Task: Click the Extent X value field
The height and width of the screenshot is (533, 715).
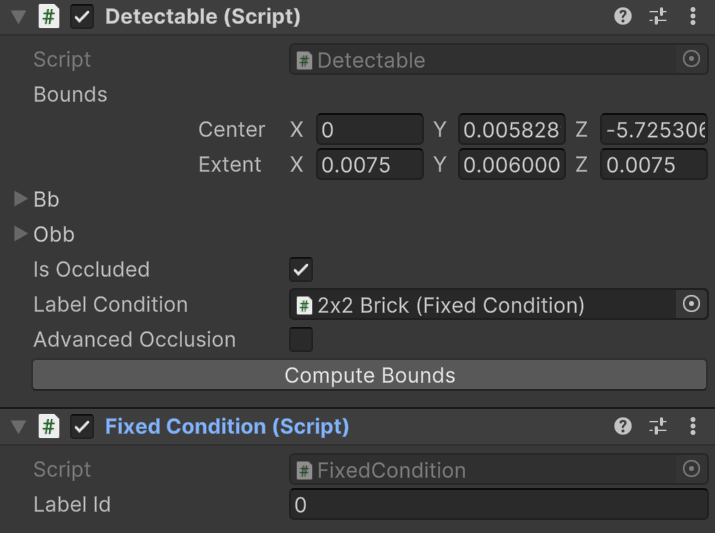Action: pyautogui.click(x=370, y=165)
